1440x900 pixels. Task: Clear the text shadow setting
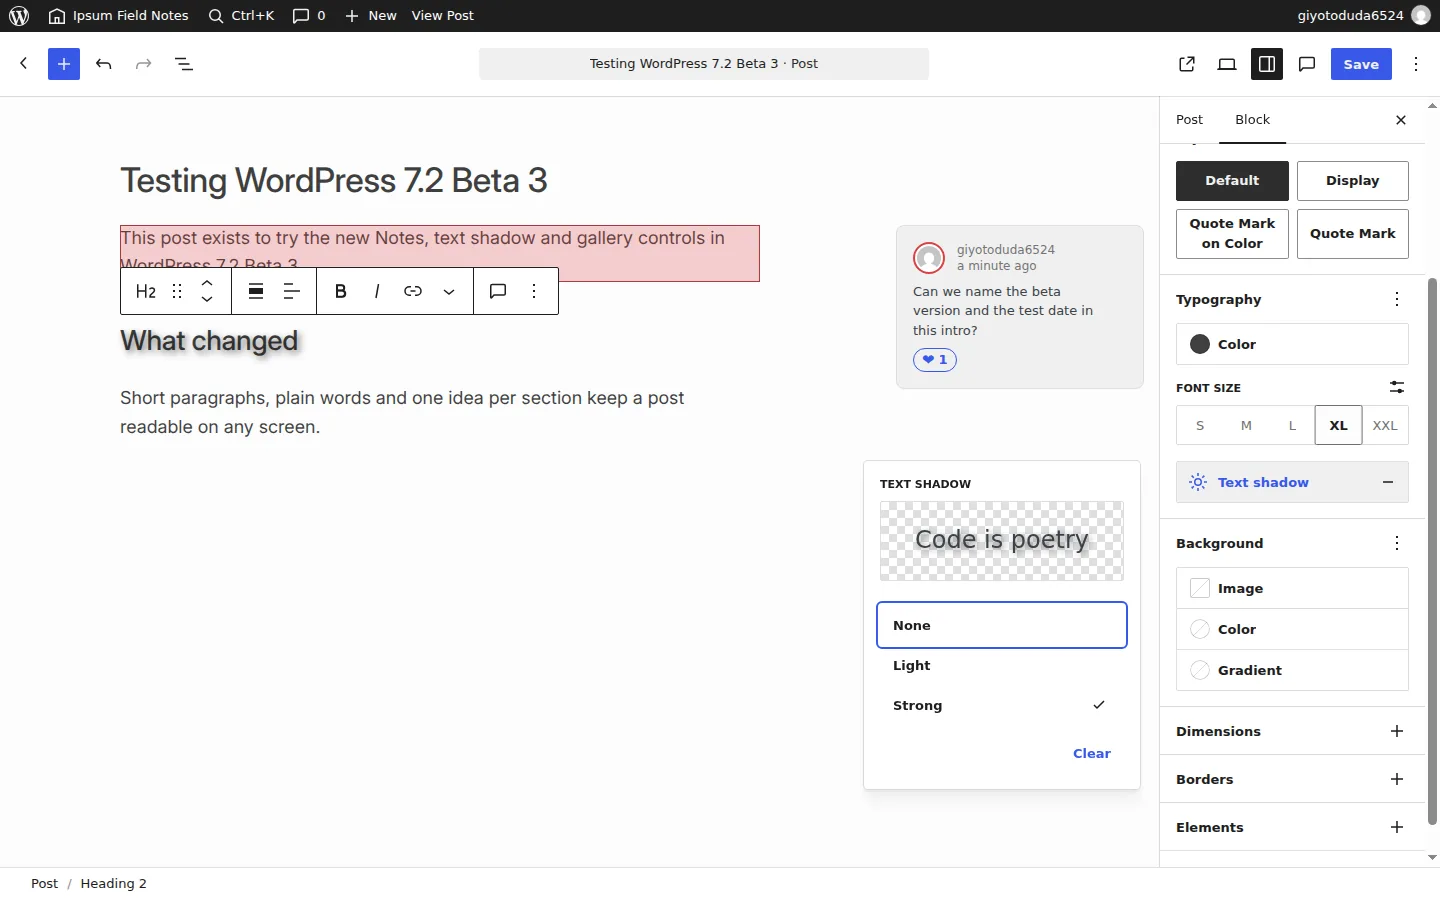point(1092,754)
